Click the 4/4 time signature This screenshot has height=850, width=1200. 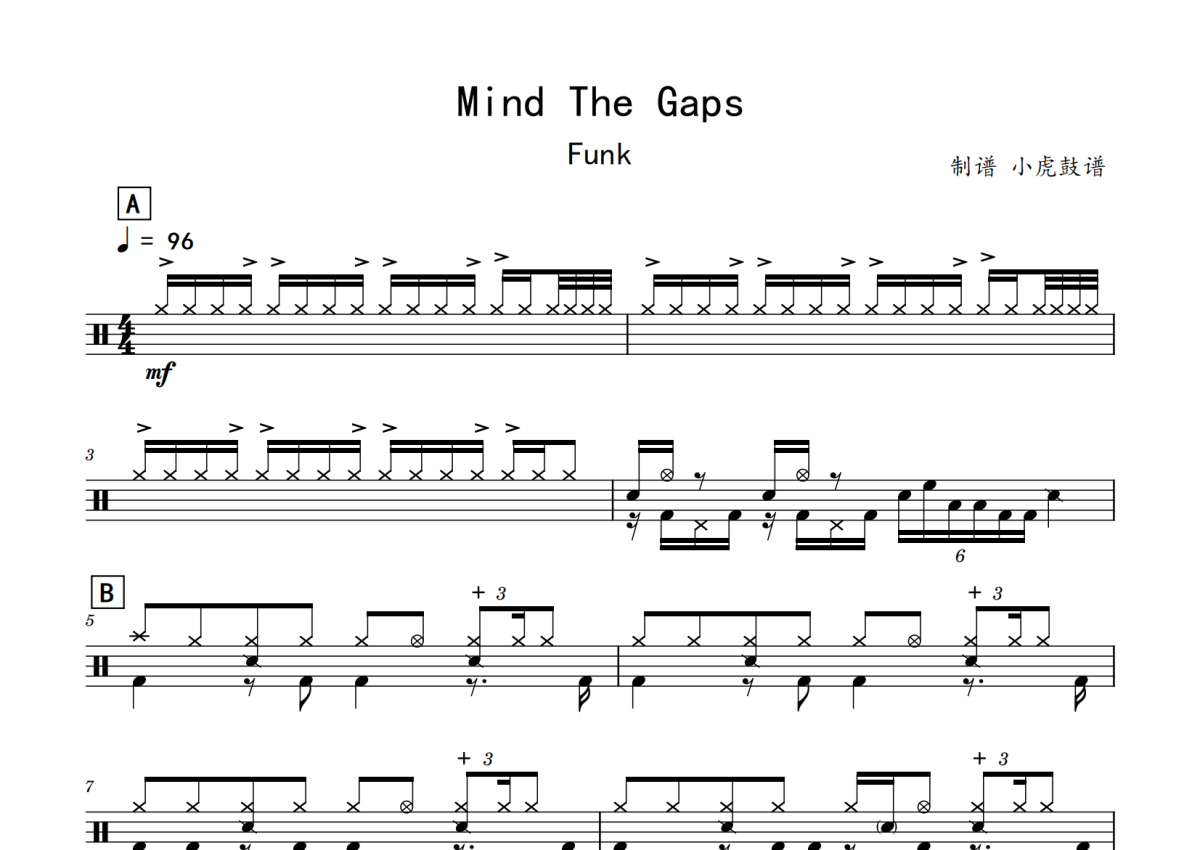pyautogui.click(x=127, y=334)
